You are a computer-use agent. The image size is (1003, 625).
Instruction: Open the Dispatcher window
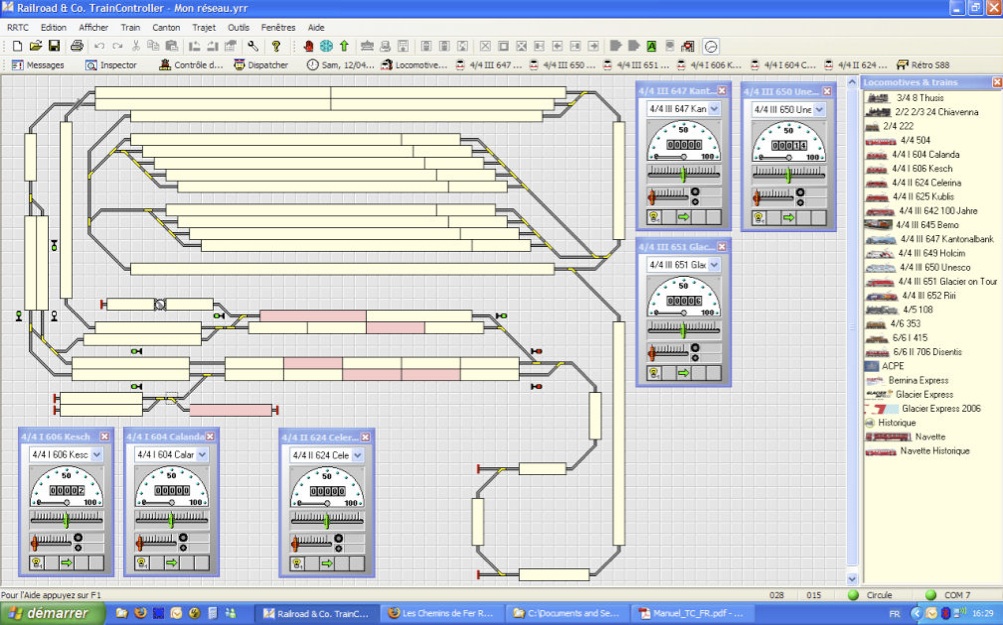coord(261,65)
